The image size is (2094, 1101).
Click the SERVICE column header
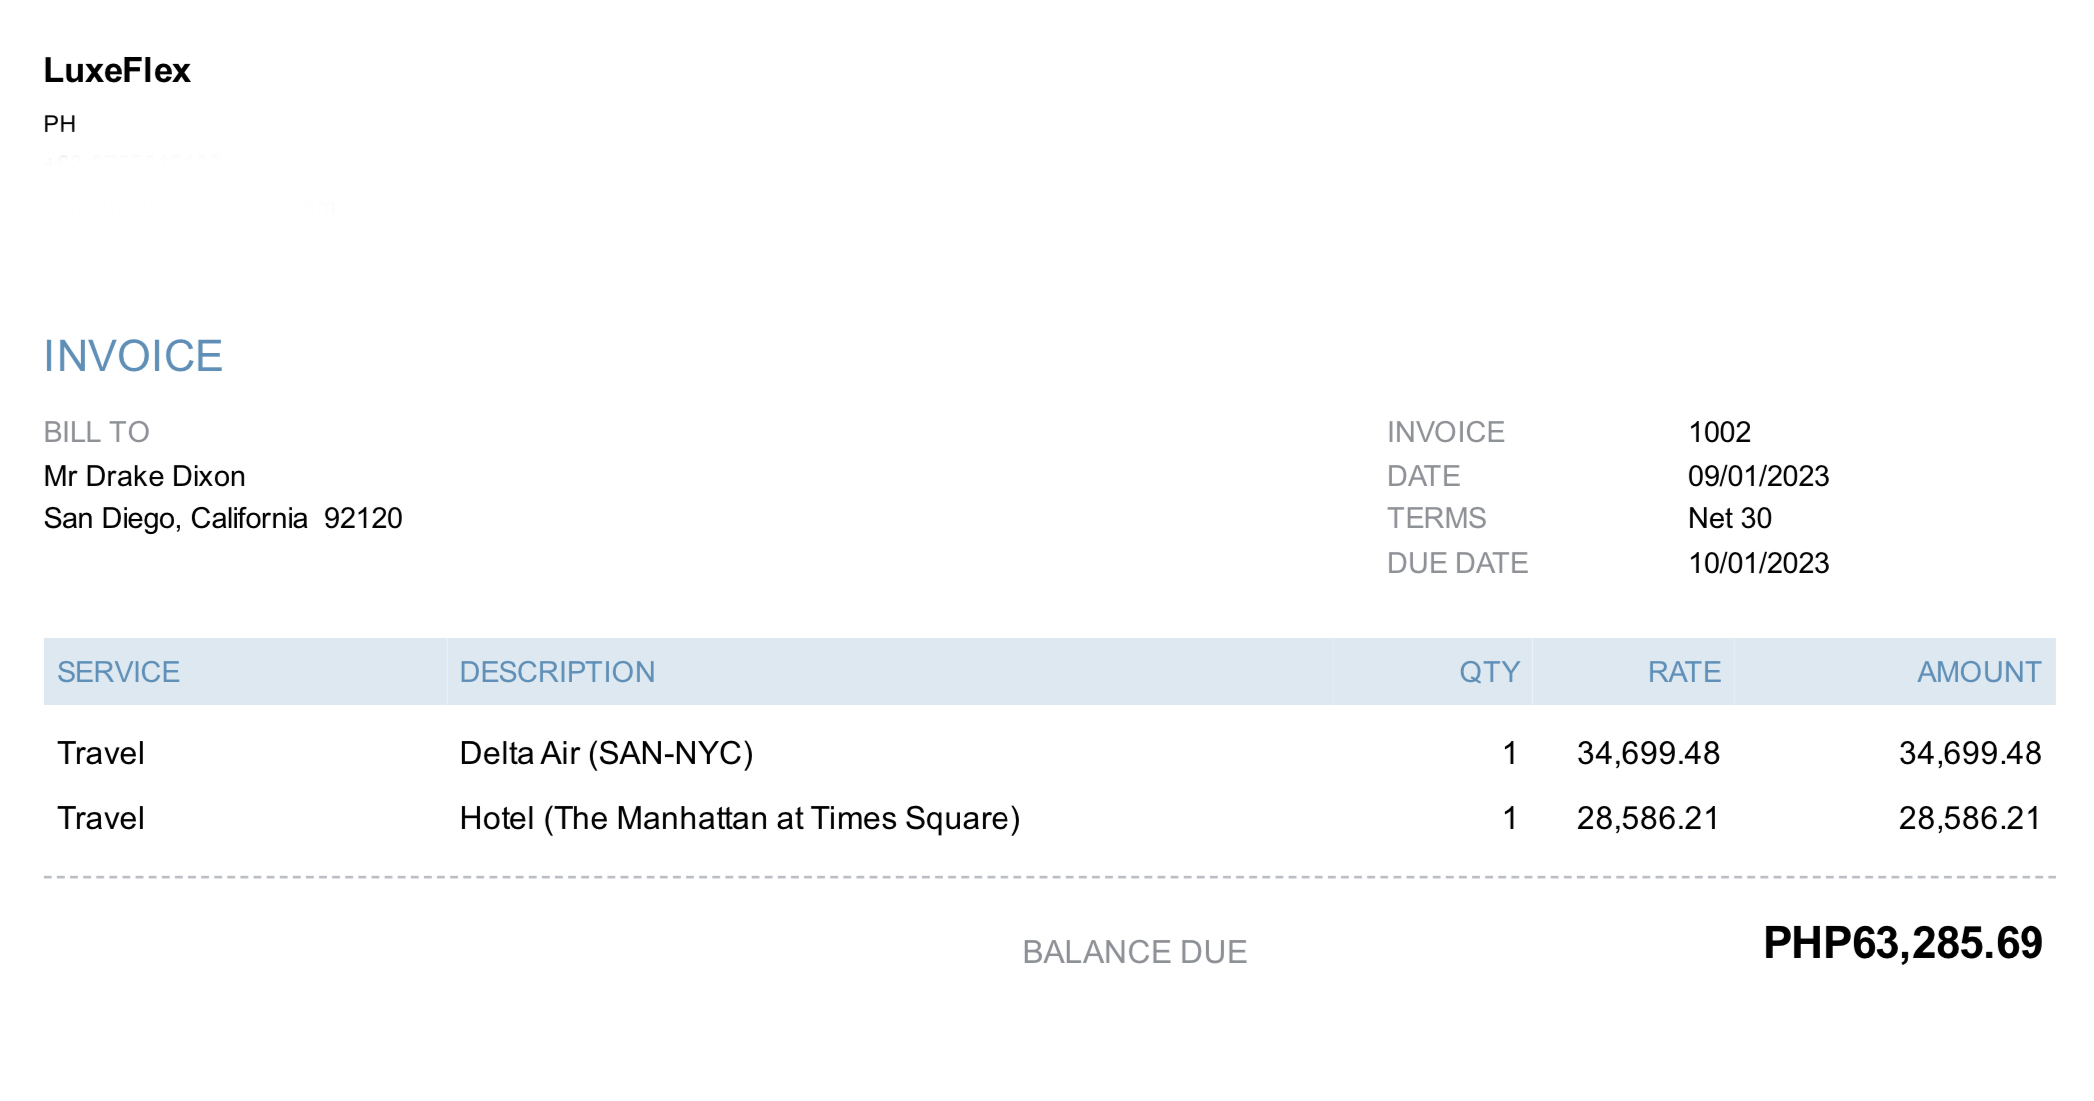[118, 672]
